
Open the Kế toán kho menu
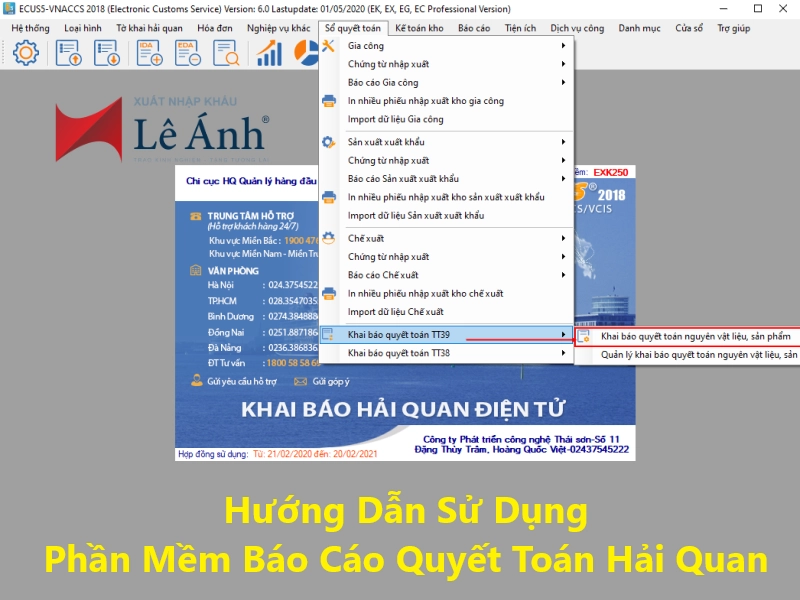[419, 28]
